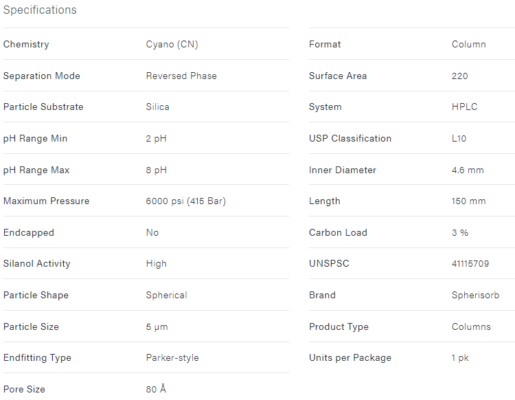Click the Inner Diameter 4.6 mm value
515x400 pixels.
(468, 170)
